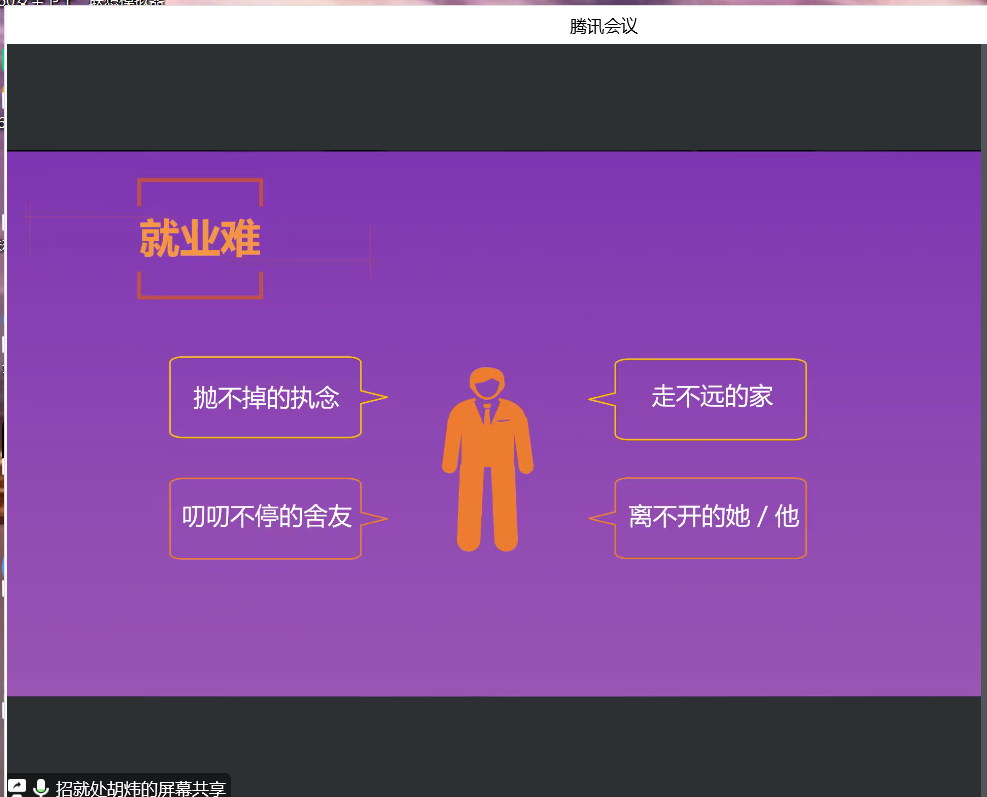
Task: Click the 走不远的家 speech bubble
Action: click(710, 397)
